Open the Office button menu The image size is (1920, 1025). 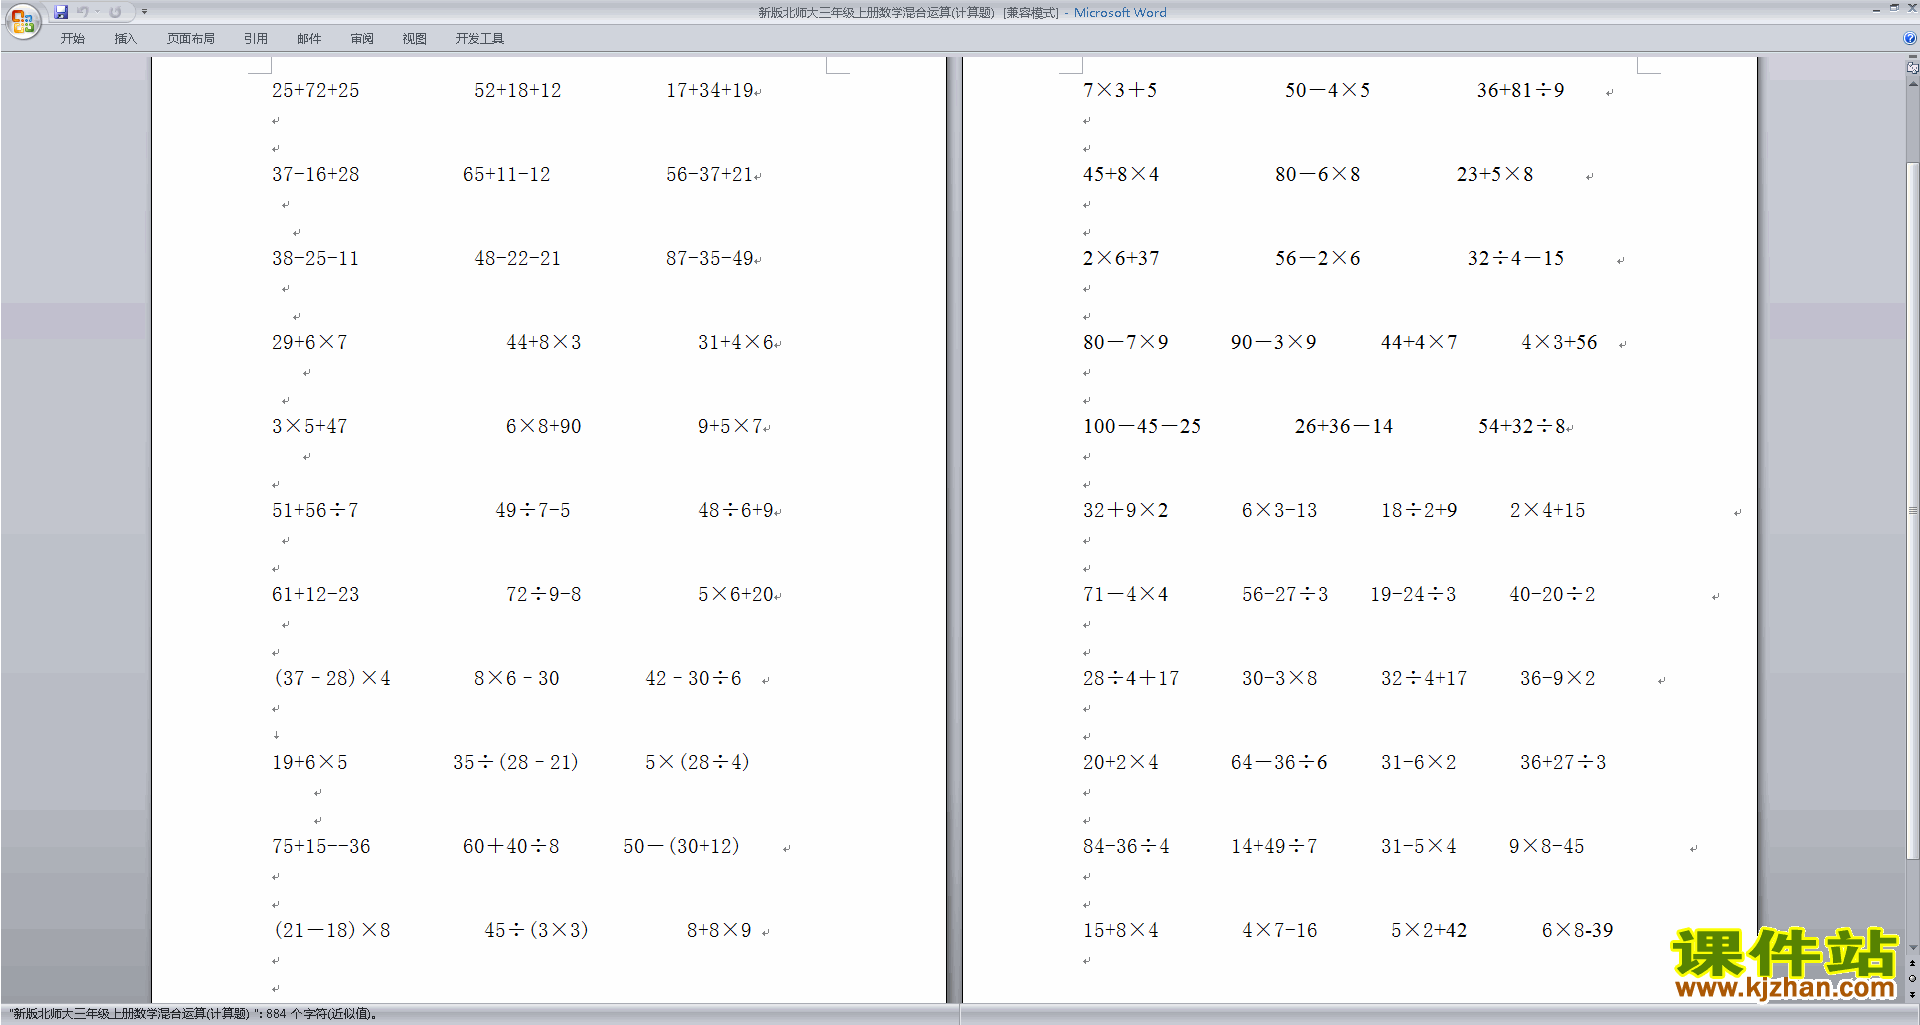(22, 20)
